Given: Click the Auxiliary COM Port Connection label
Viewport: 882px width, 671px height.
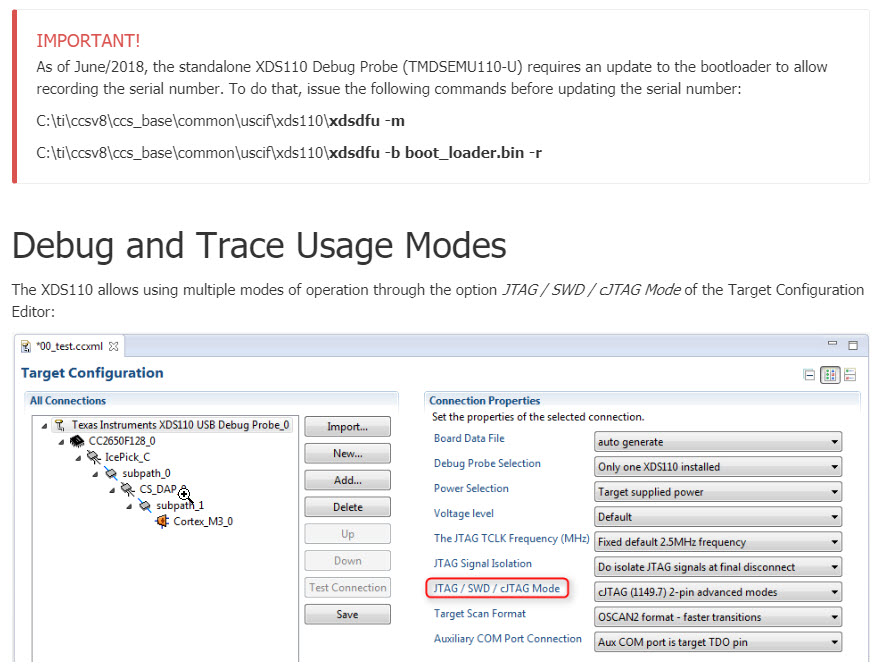Looking at the screenshot, I should tap(507, 638).
